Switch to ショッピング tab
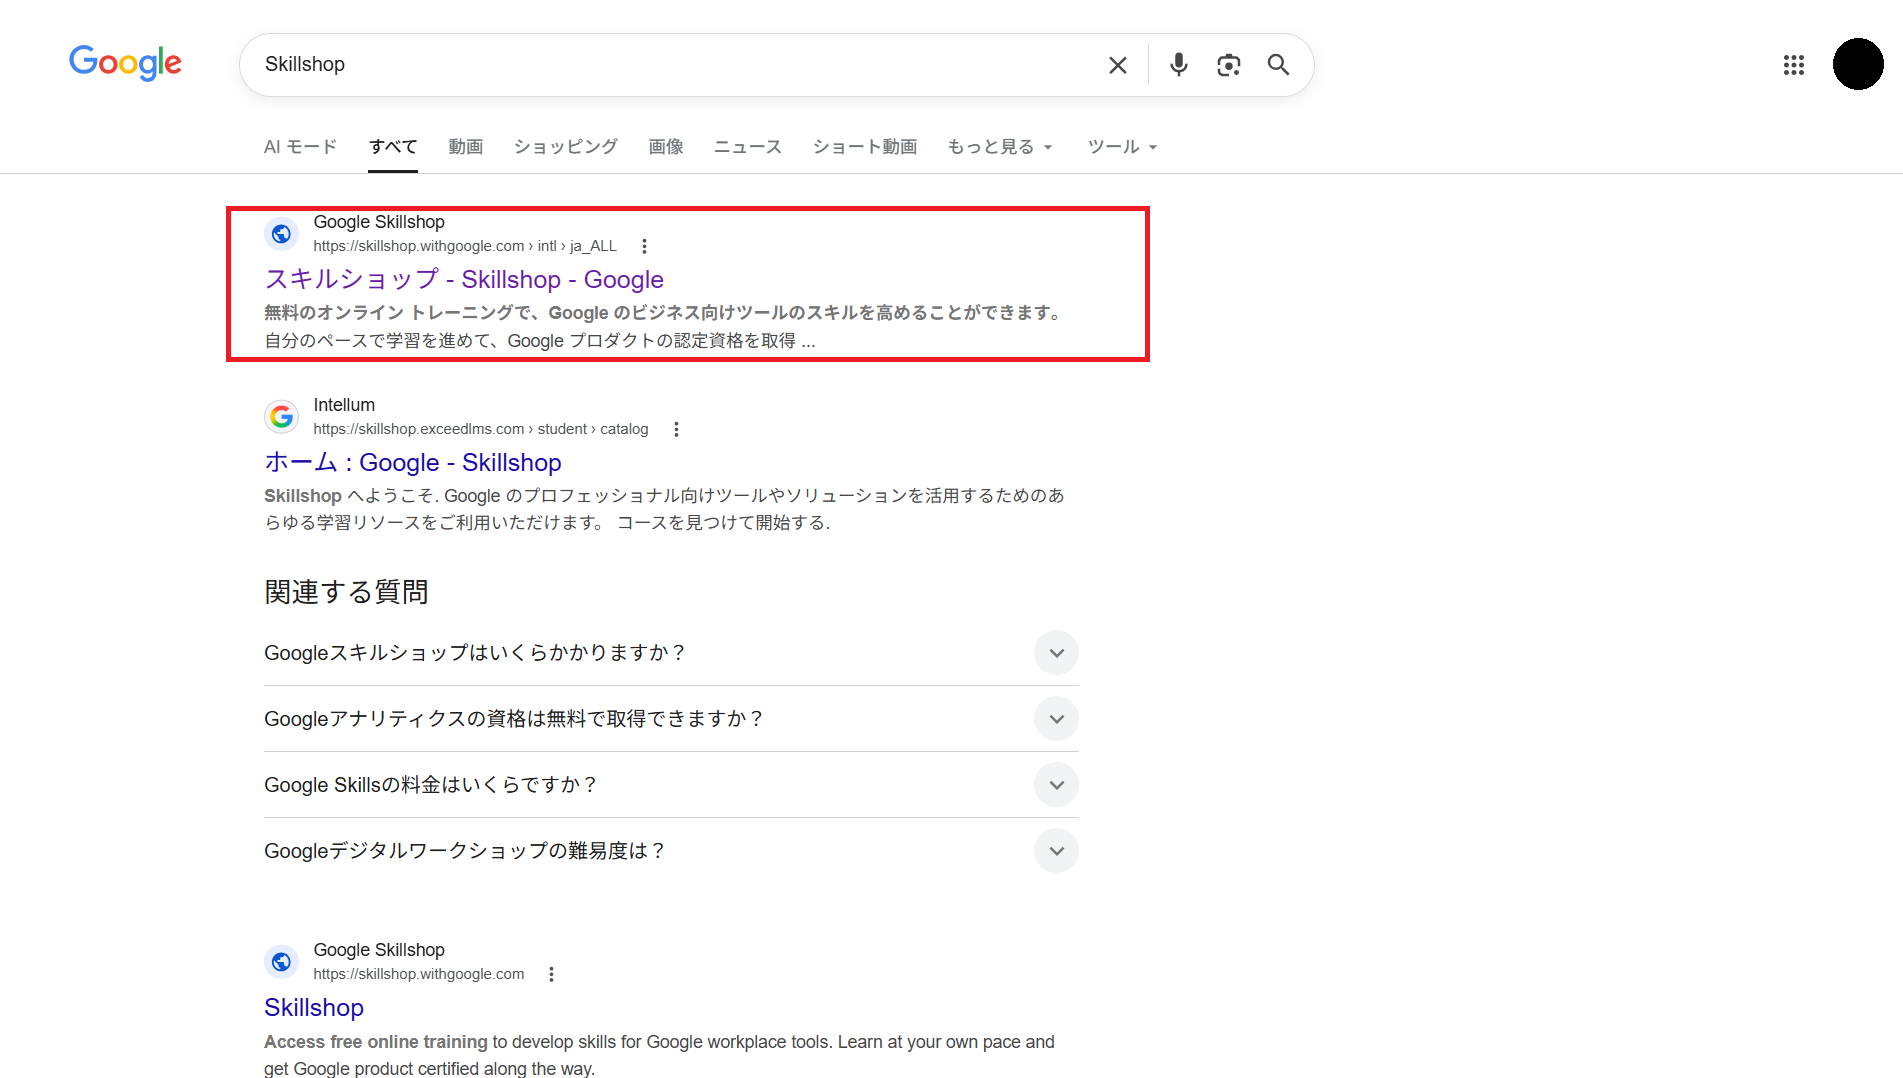The width and height of the screenshot is (1903, 1078). [x=566, y=147]
